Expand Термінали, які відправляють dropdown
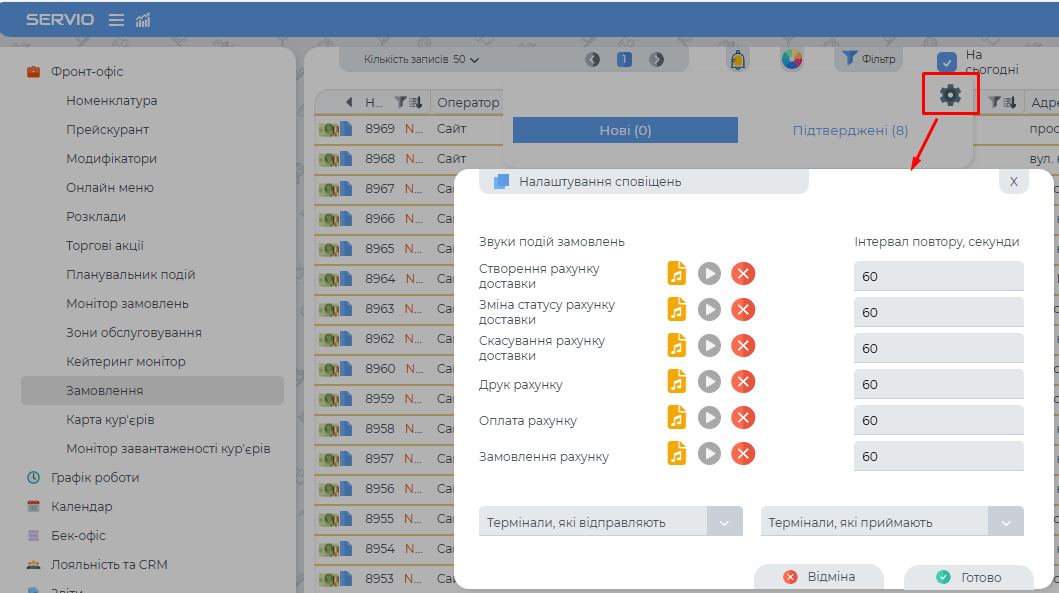 724,521
